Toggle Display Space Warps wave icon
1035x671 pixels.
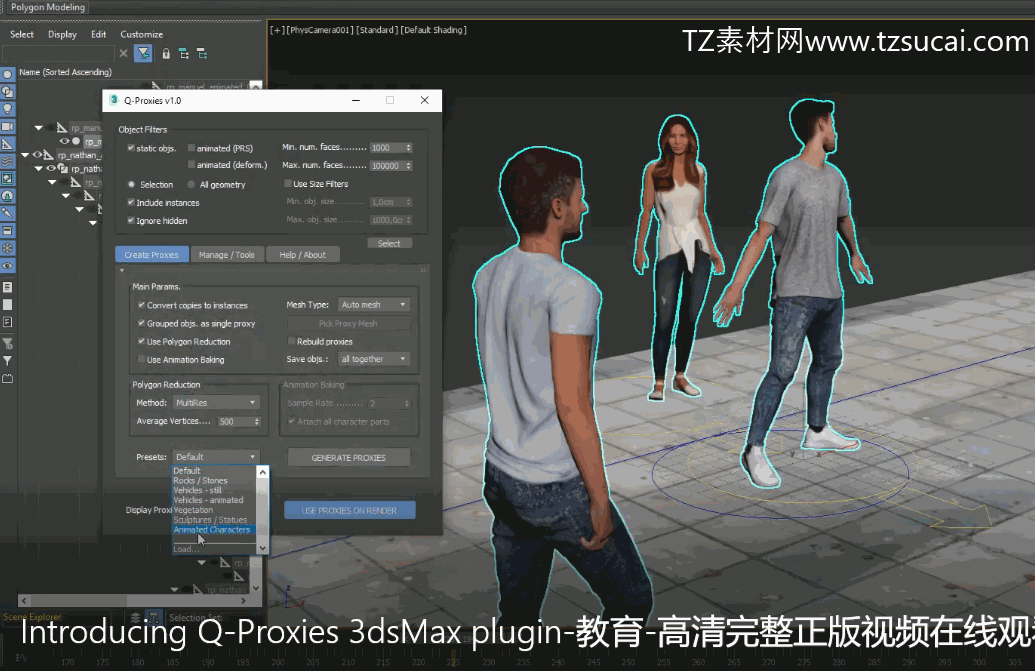point(7,161)
